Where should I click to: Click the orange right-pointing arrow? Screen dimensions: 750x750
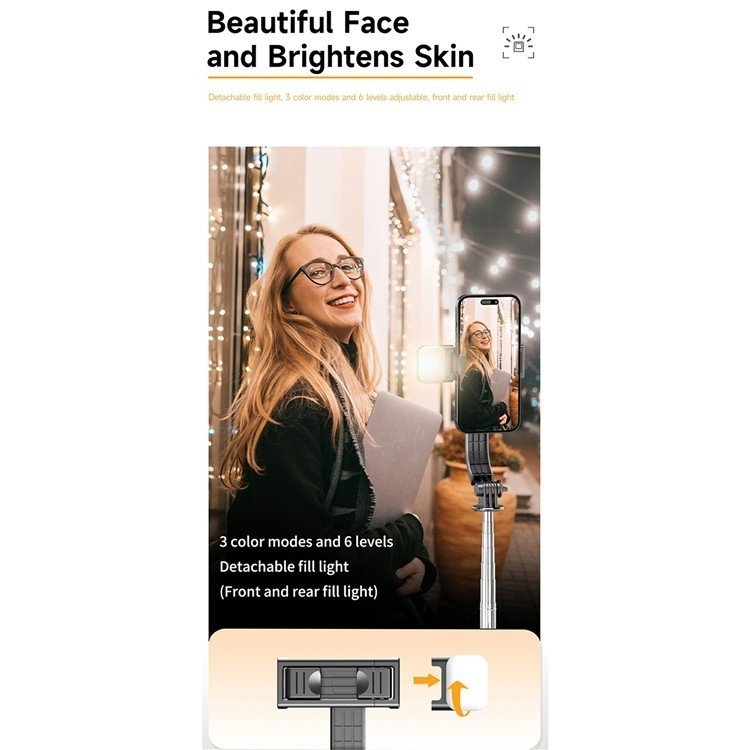click(x=426, y=680)
